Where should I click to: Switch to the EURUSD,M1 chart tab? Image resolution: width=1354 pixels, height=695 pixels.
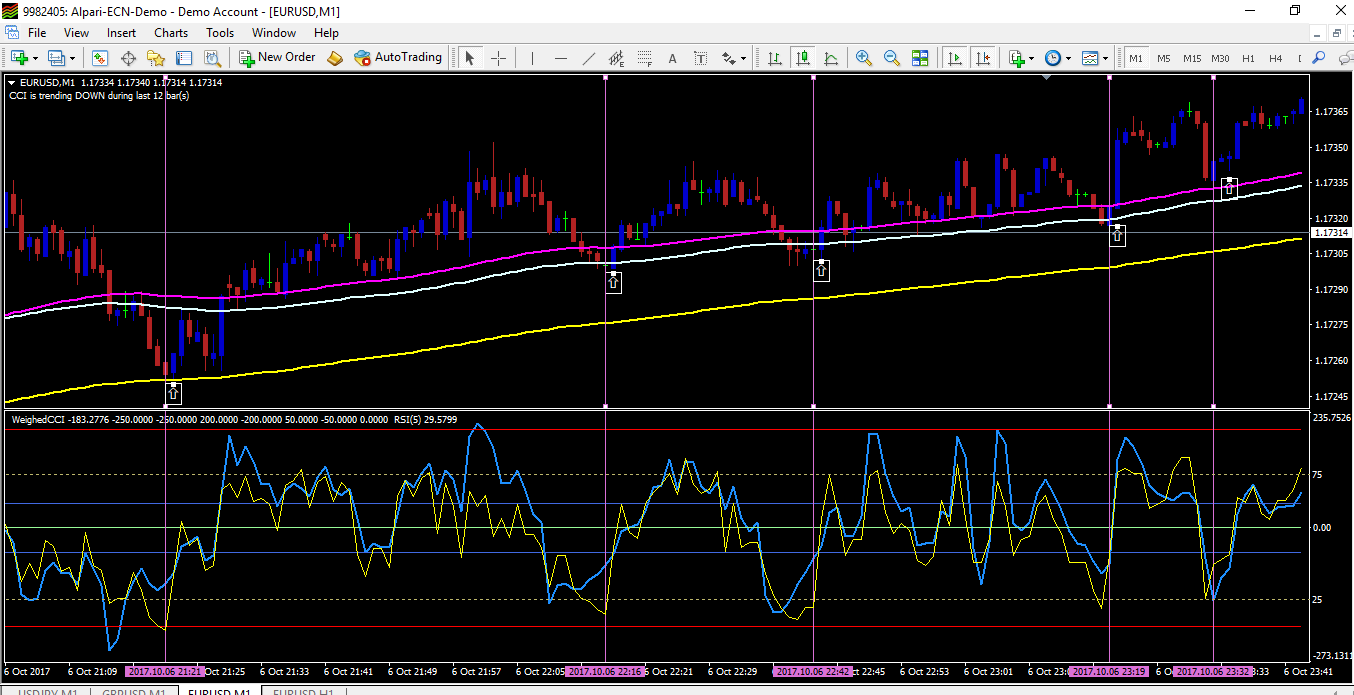tap(219, 692)
